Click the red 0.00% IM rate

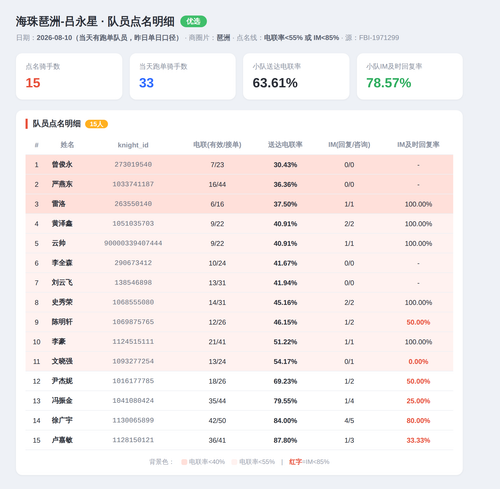(418, 361)
